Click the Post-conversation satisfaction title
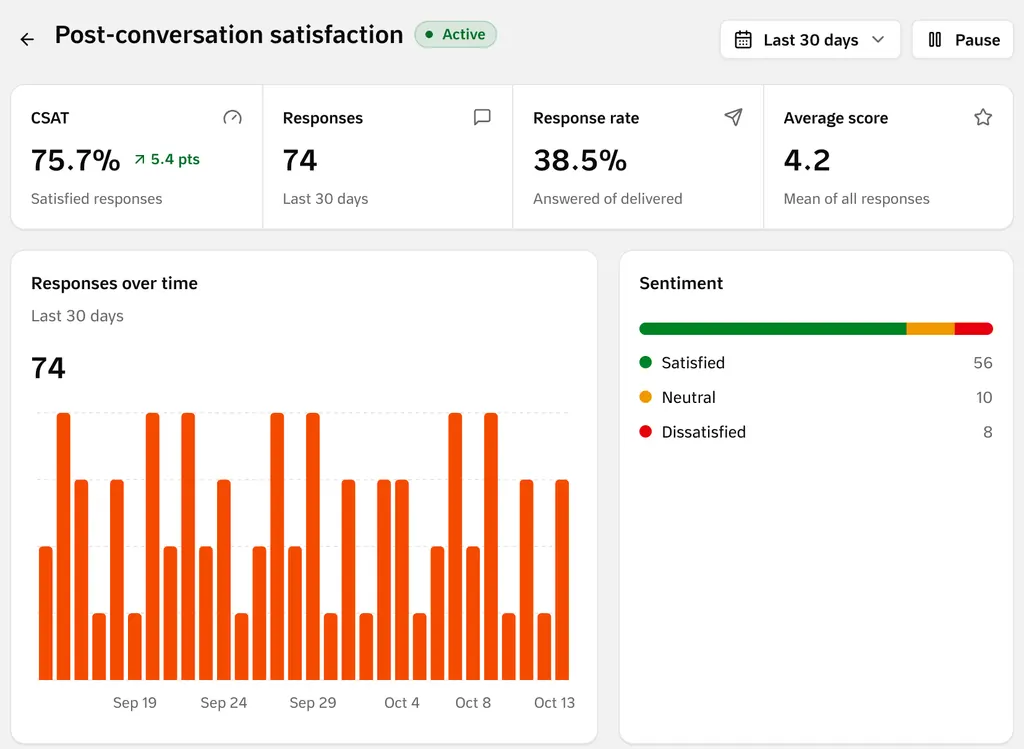Image resolution: width=1024 pixels, height=749 pixels. coord(229,35)
